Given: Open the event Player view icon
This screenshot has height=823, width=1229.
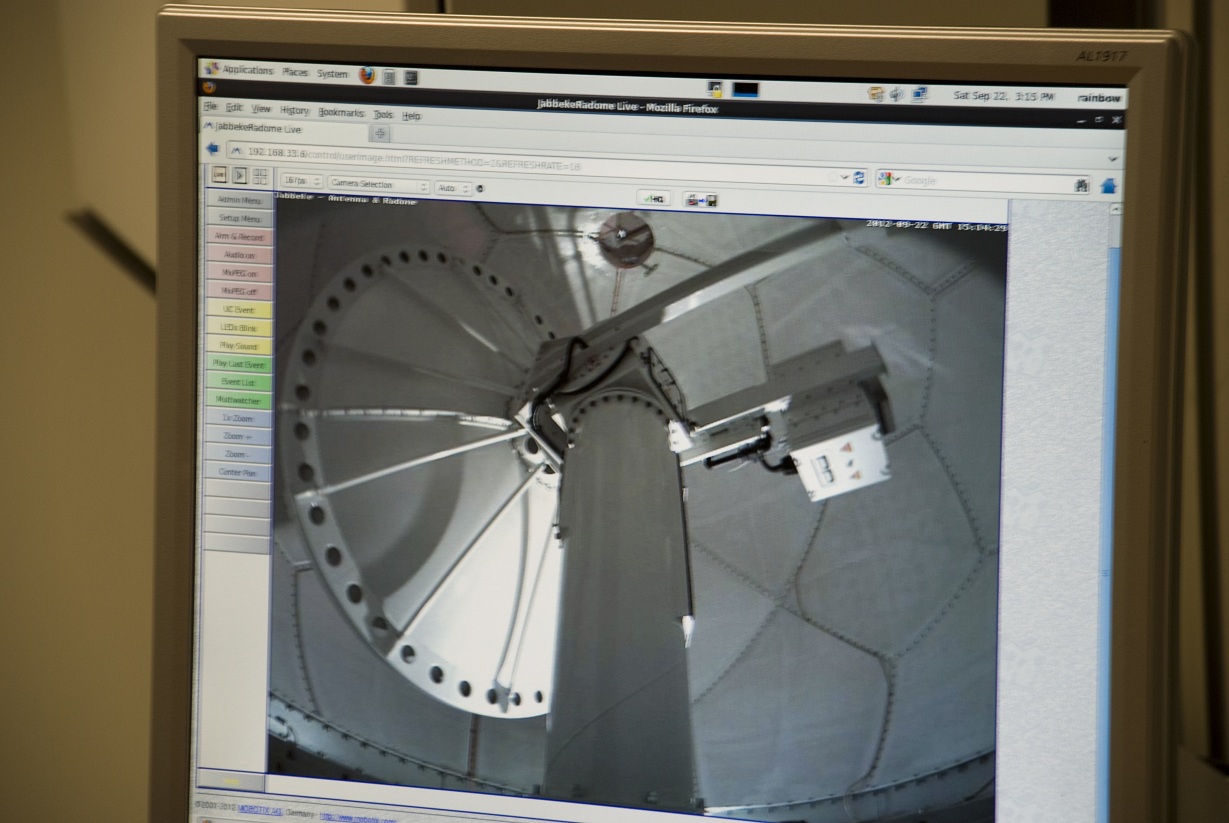Looking at the screenshot, I should 239,175.
